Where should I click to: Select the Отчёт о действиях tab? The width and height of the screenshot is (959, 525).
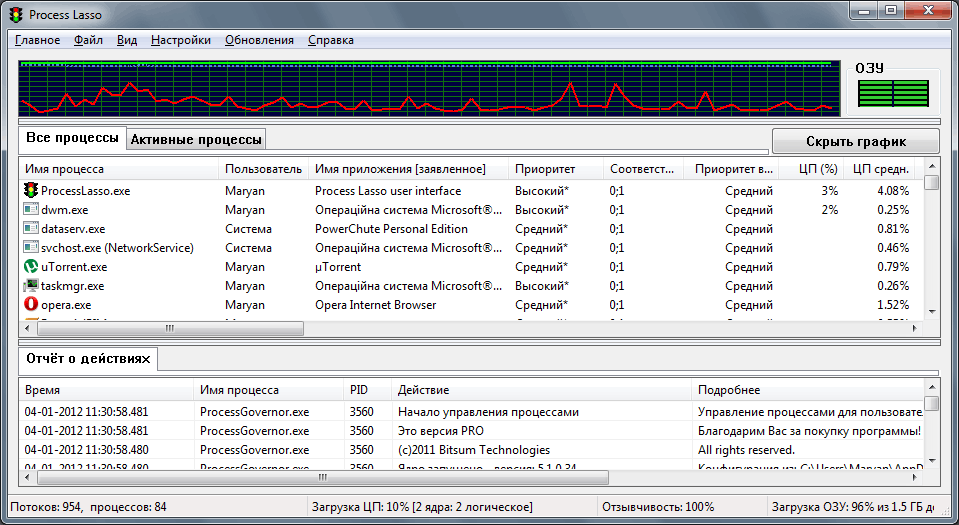88,359
